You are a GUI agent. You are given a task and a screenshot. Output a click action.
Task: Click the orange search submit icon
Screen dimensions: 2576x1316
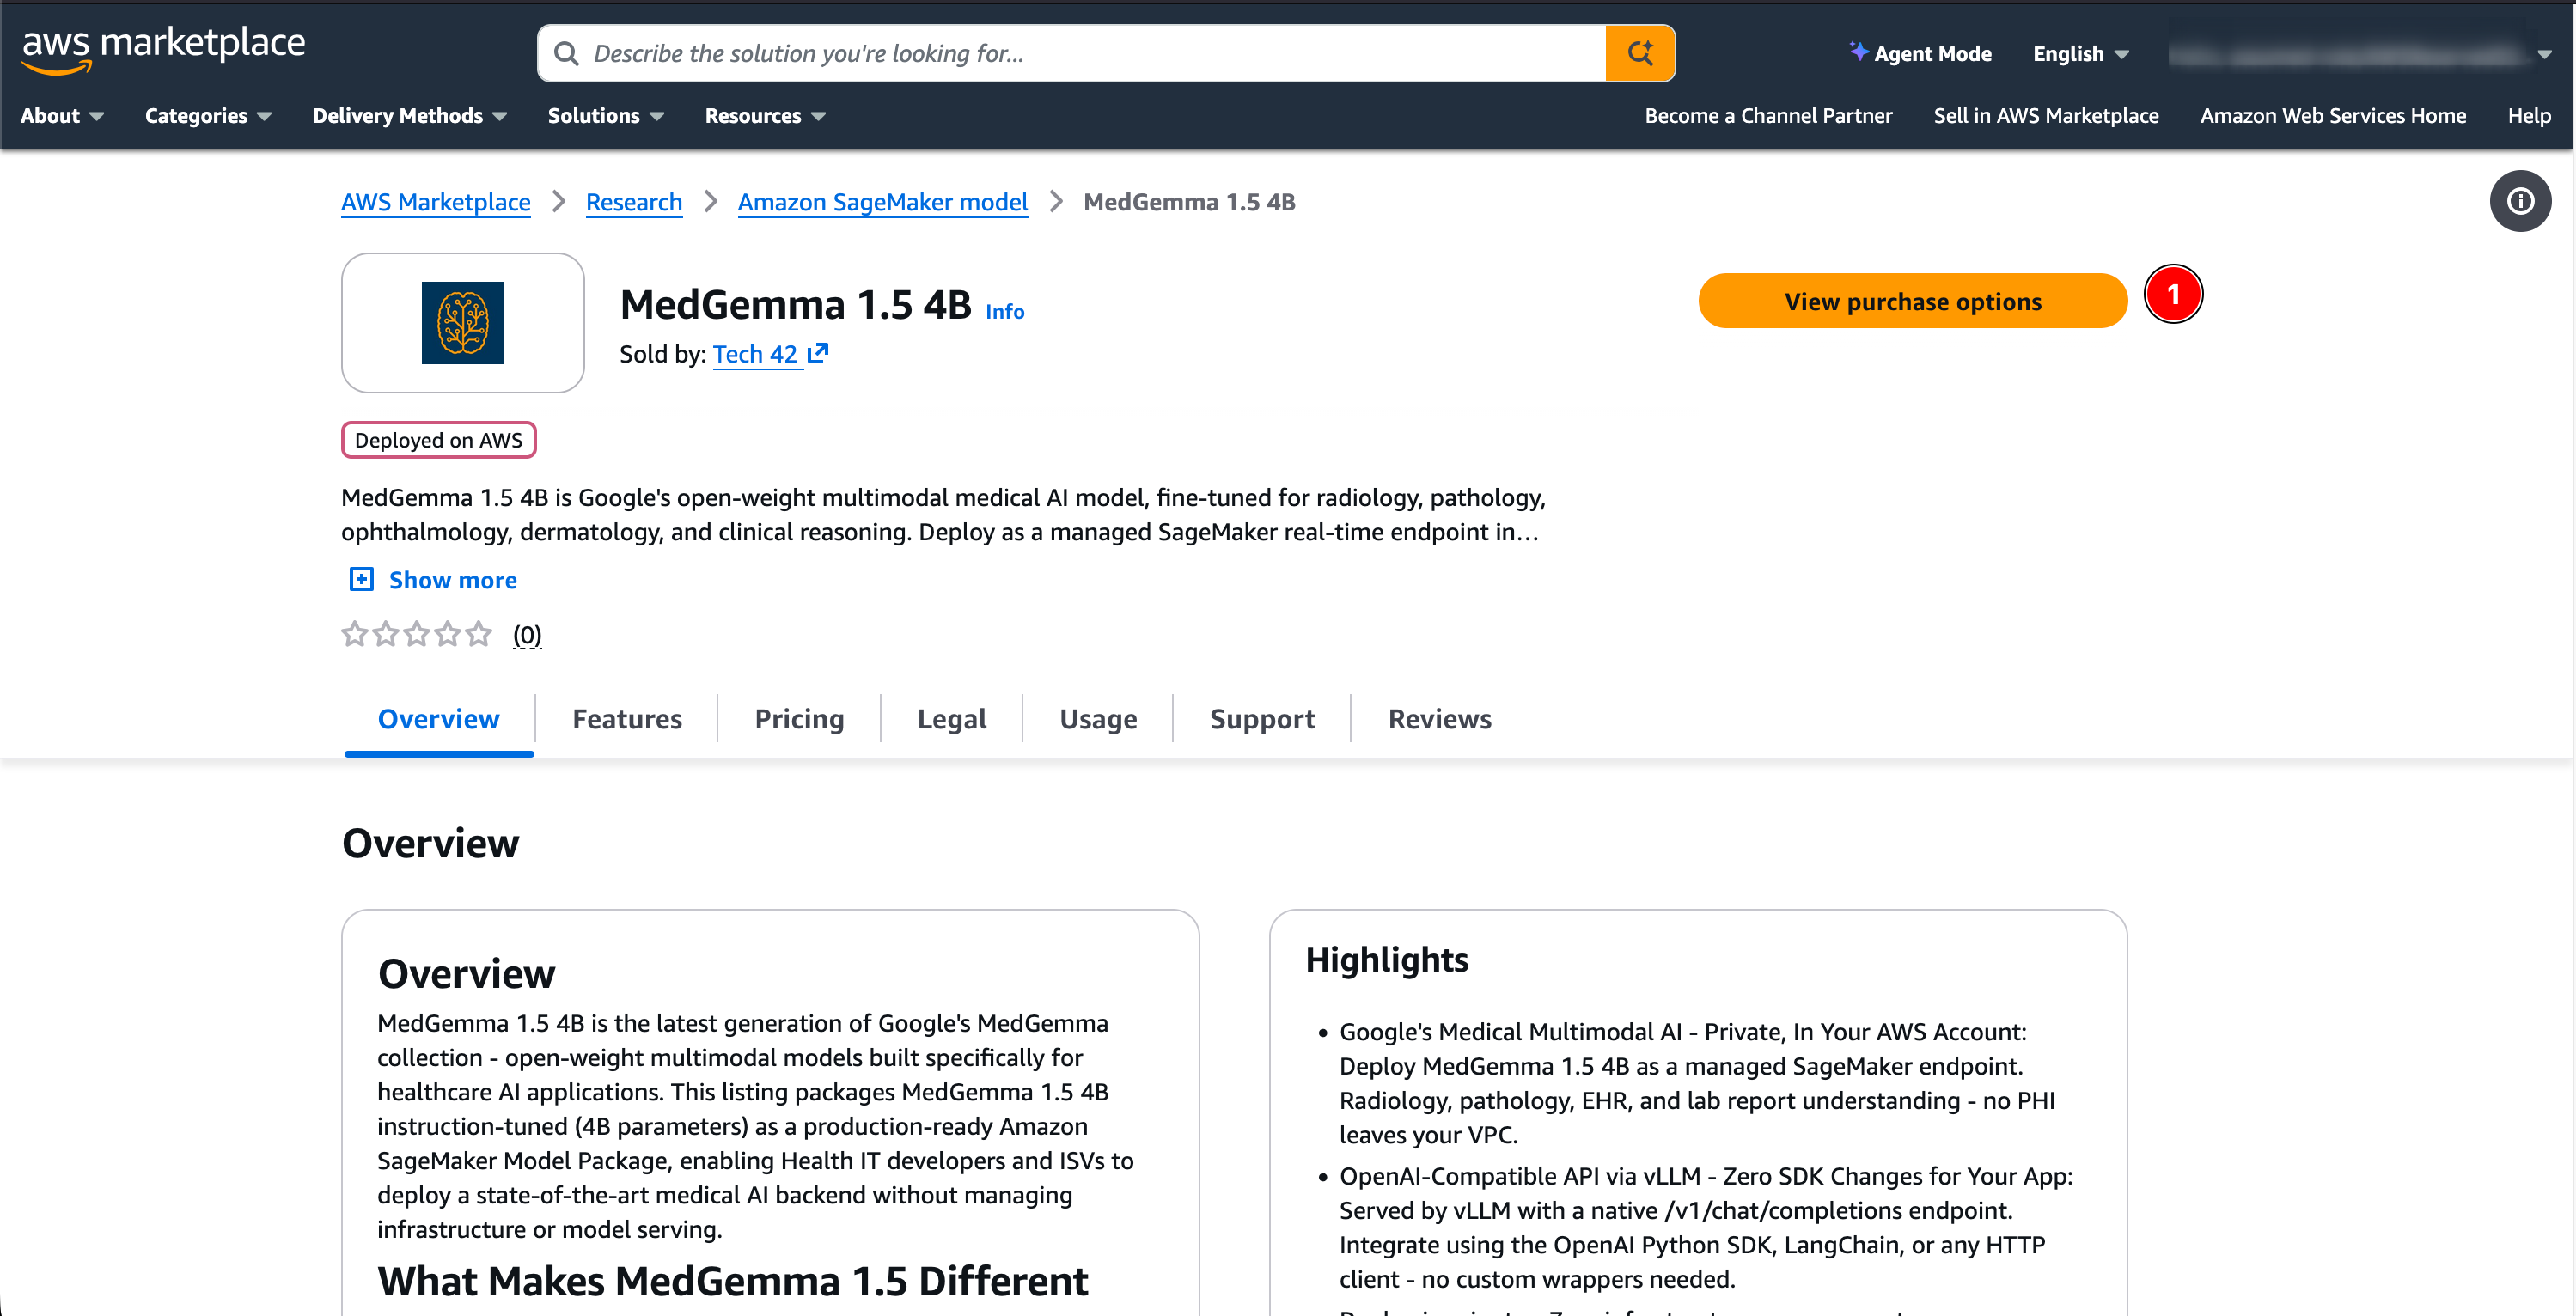[1640, 53]
